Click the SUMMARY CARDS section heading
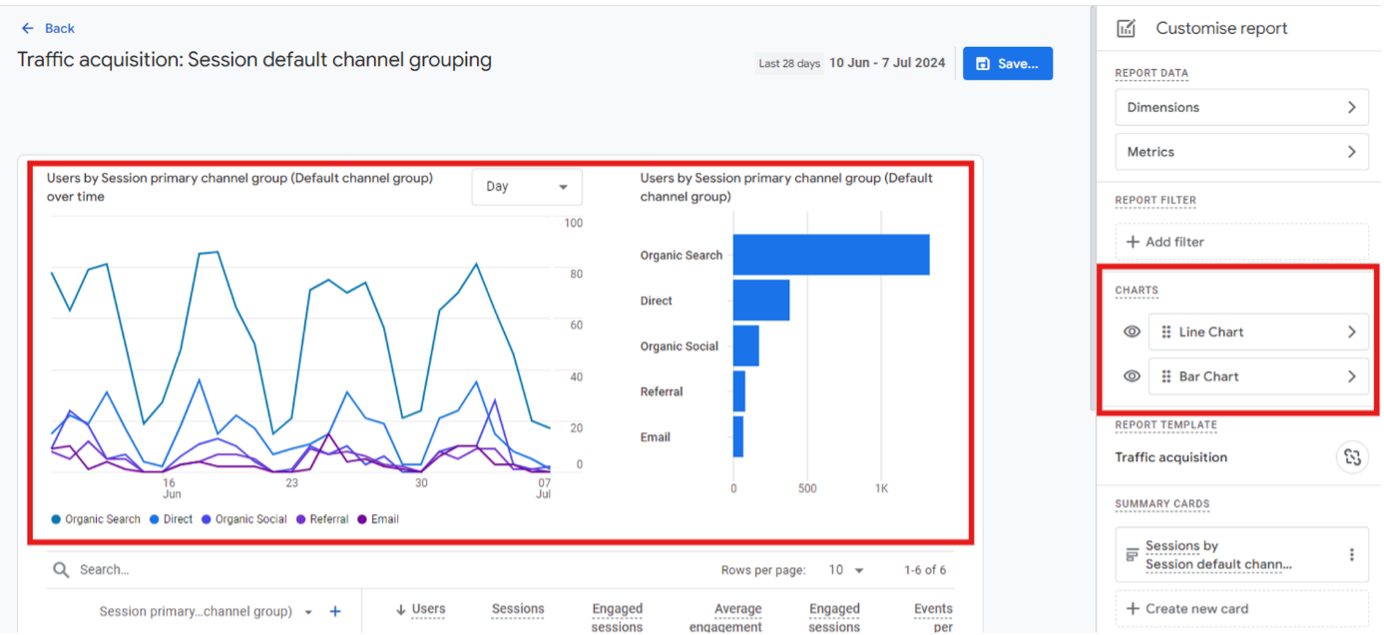 tap(1162, 503)
